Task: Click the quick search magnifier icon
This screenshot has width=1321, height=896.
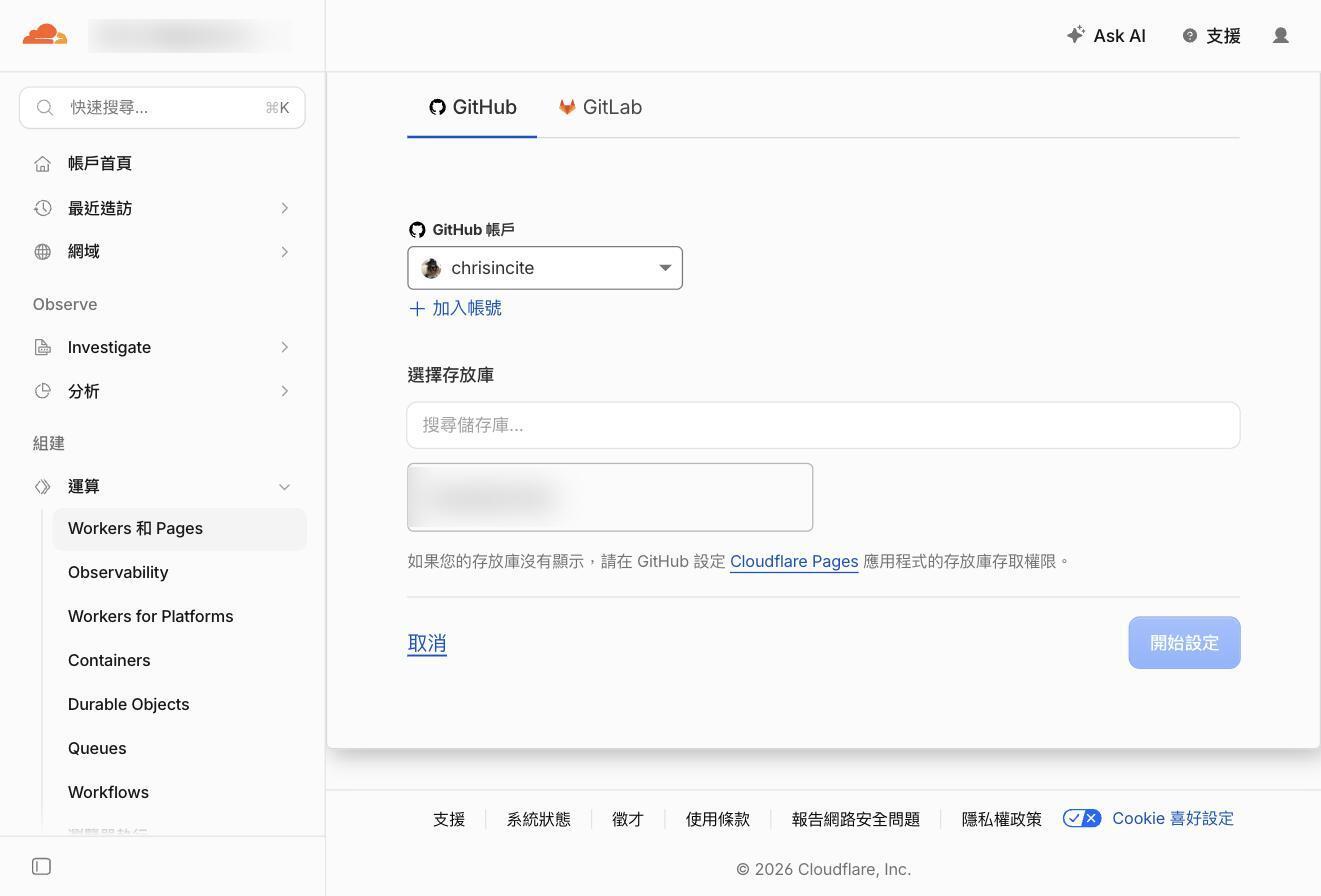Action: point(45,108)
